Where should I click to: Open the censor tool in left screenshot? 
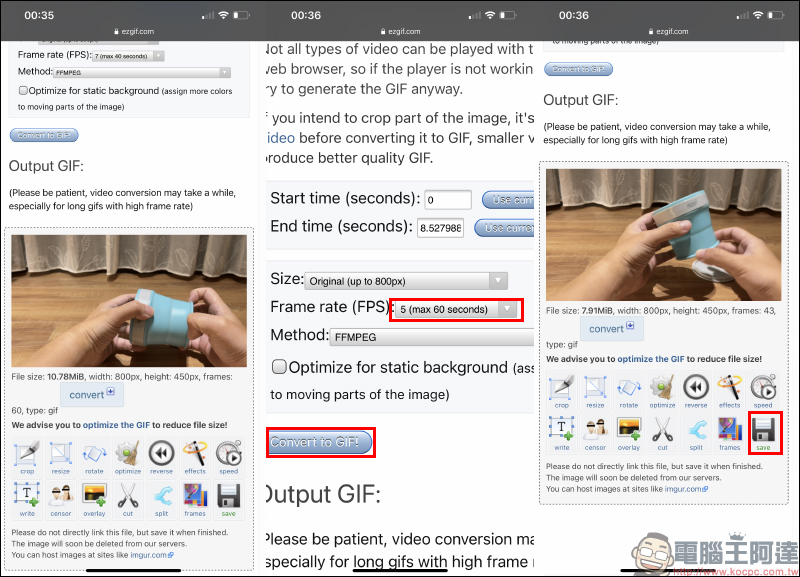61,499
